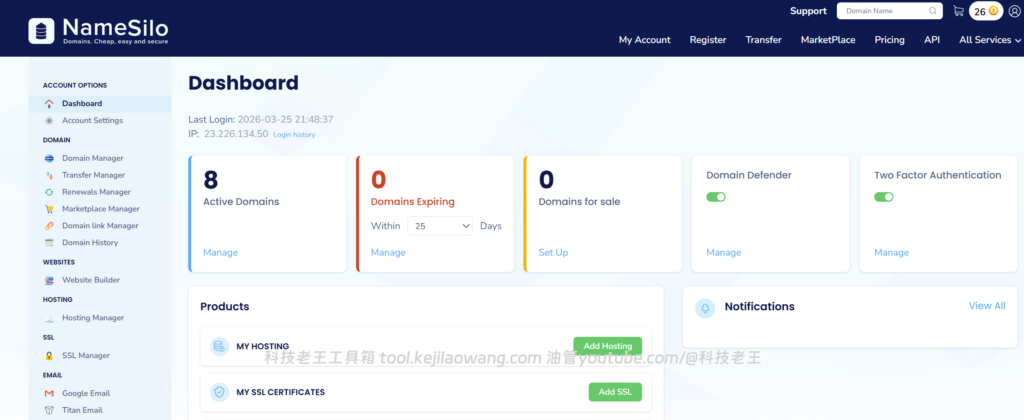Click the 8 Active Domains count
This screenshot has height=420, width=1024.
pyautogui.click(x=210, y=180)
